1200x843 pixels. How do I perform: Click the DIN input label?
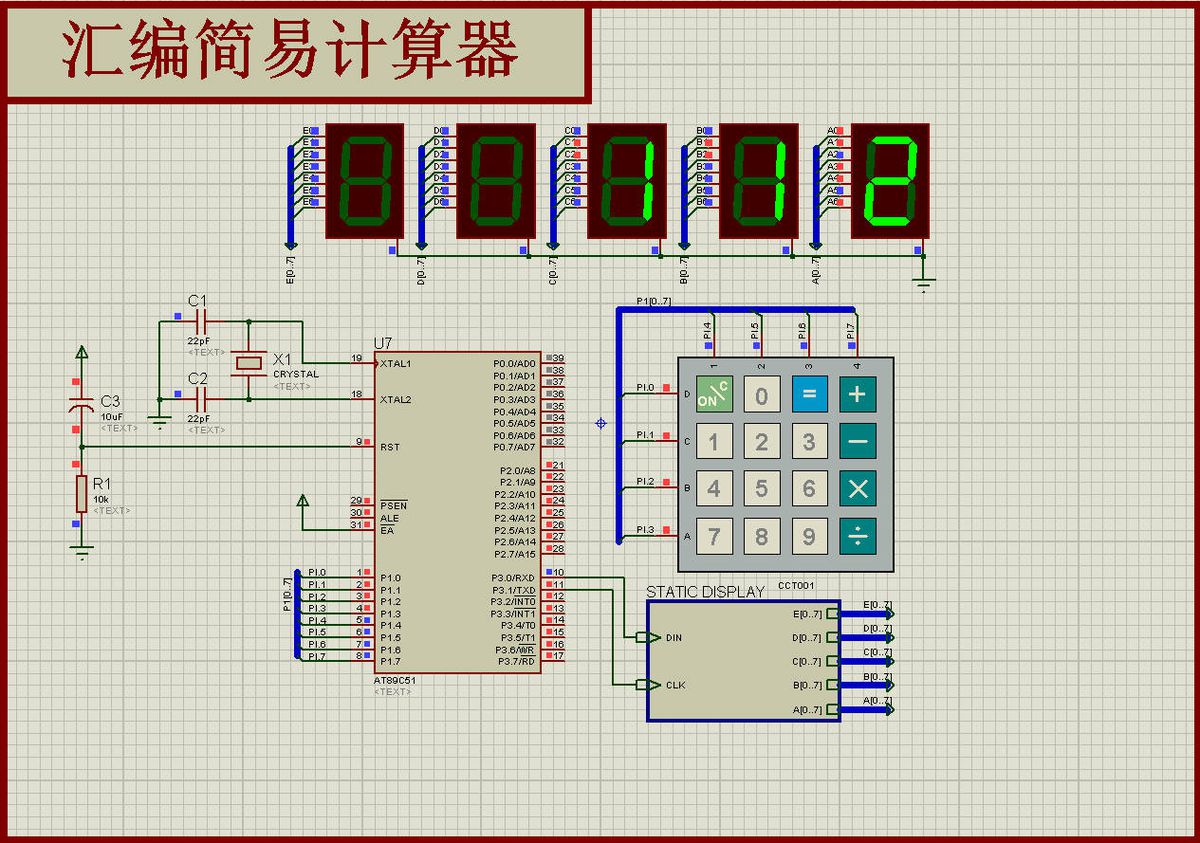point(673,637)
